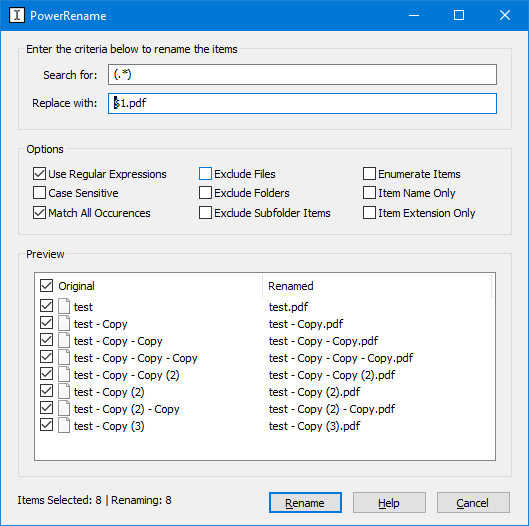Viewport: 529px width, 526px height.
Task: Click the file icon beside 'test - Copy (3)'
Action: coord(64,425)
